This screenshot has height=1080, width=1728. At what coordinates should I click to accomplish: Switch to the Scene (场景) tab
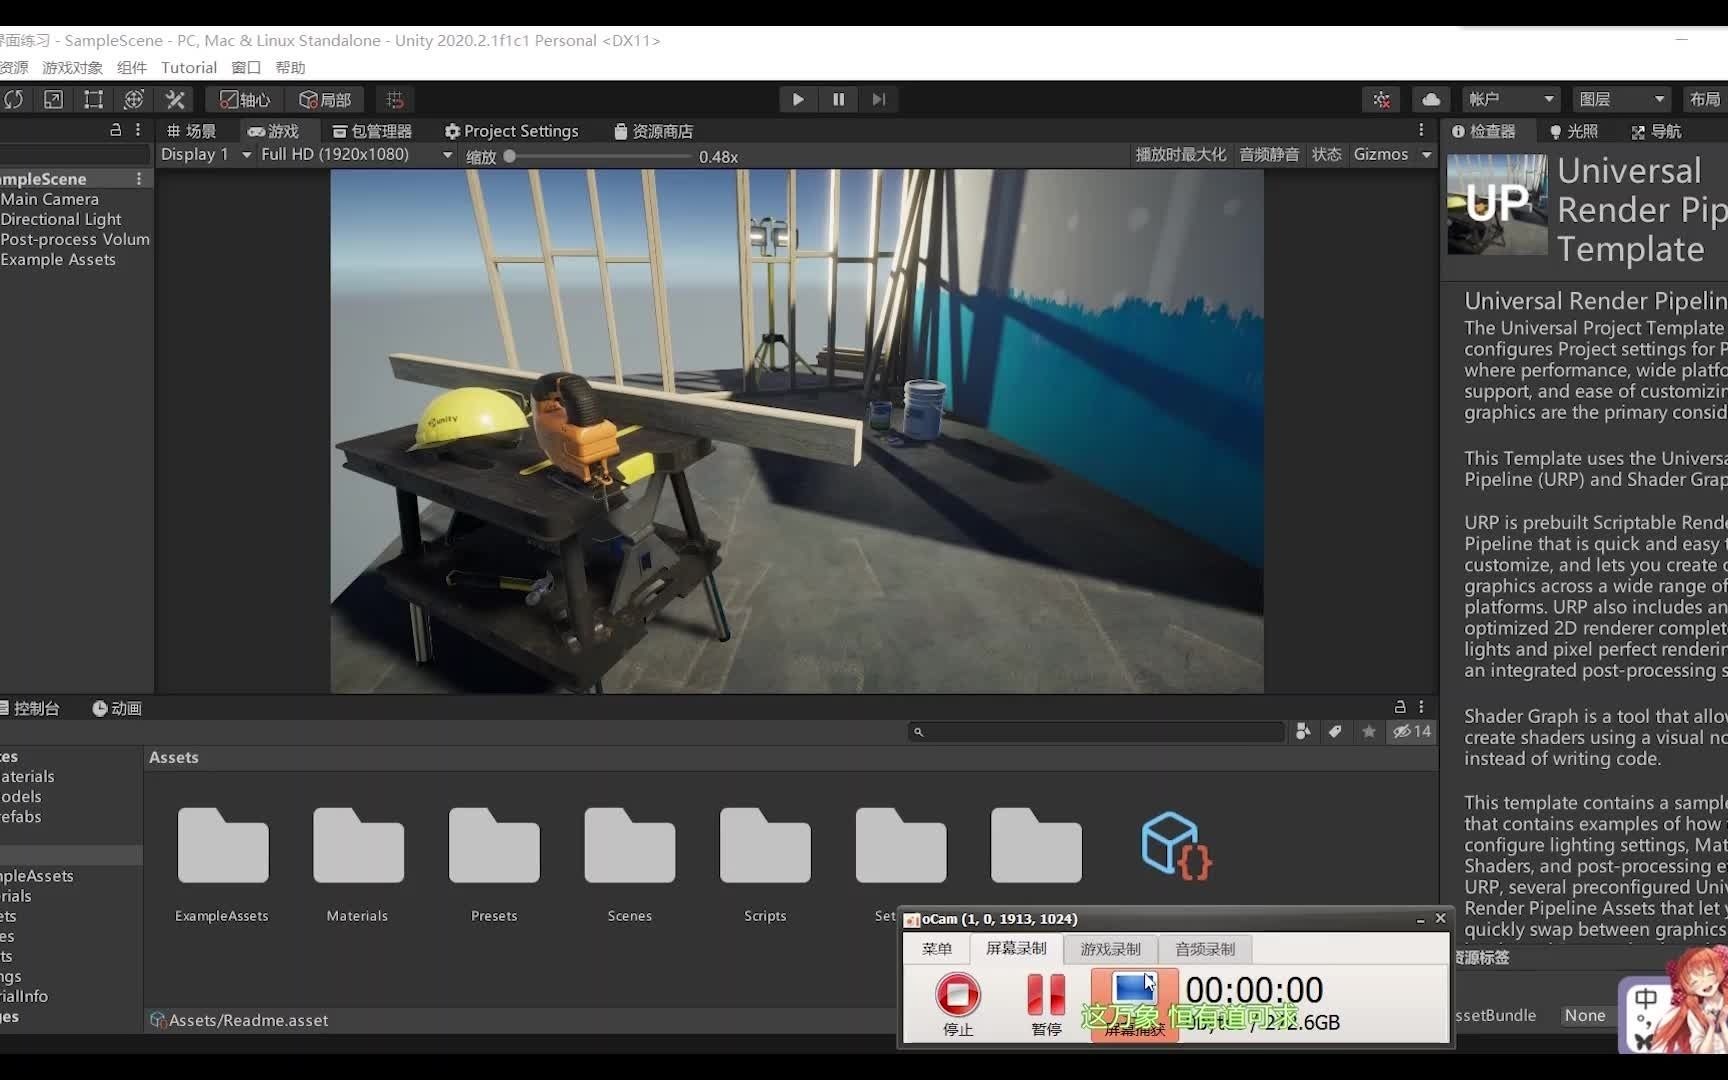click(192, 131)
